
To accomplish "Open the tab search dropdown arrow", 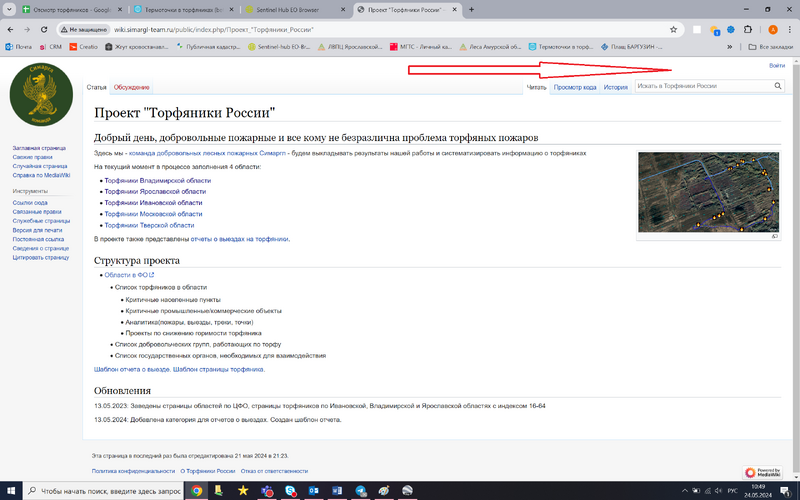I will pos(9,9).
